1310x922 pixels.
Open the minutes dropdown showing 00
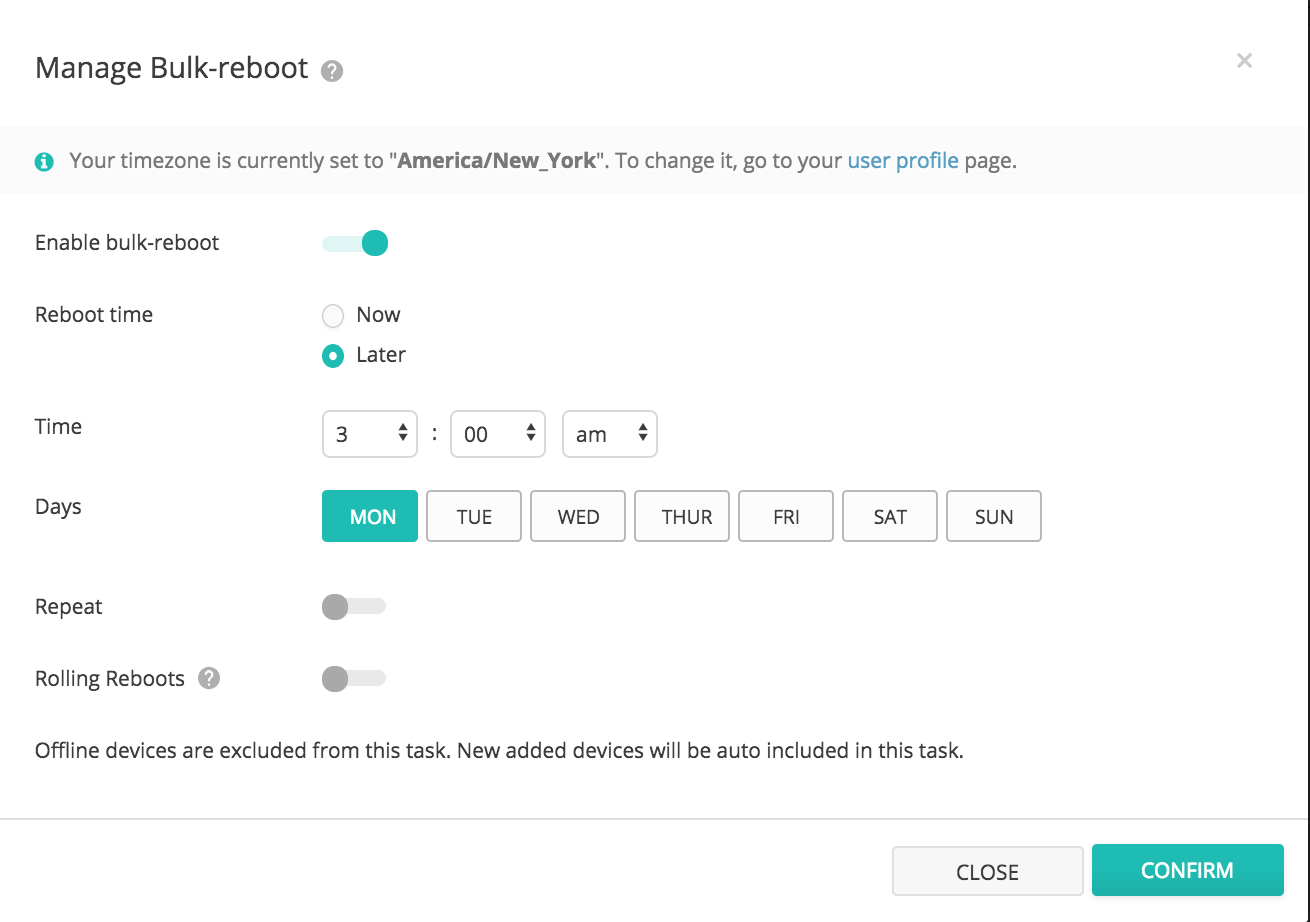pyautogui.click(x=498, y=434)
